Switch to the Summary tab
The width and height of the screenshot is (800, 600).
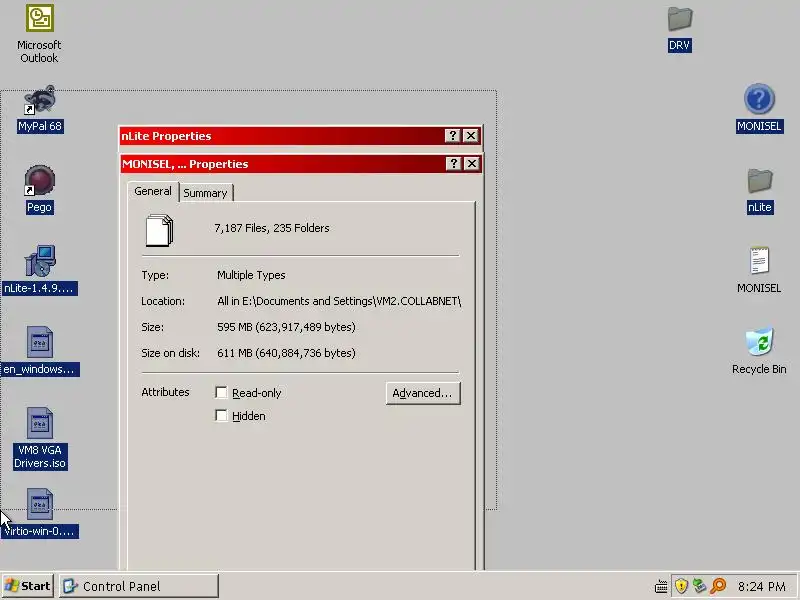coord(205,193)
